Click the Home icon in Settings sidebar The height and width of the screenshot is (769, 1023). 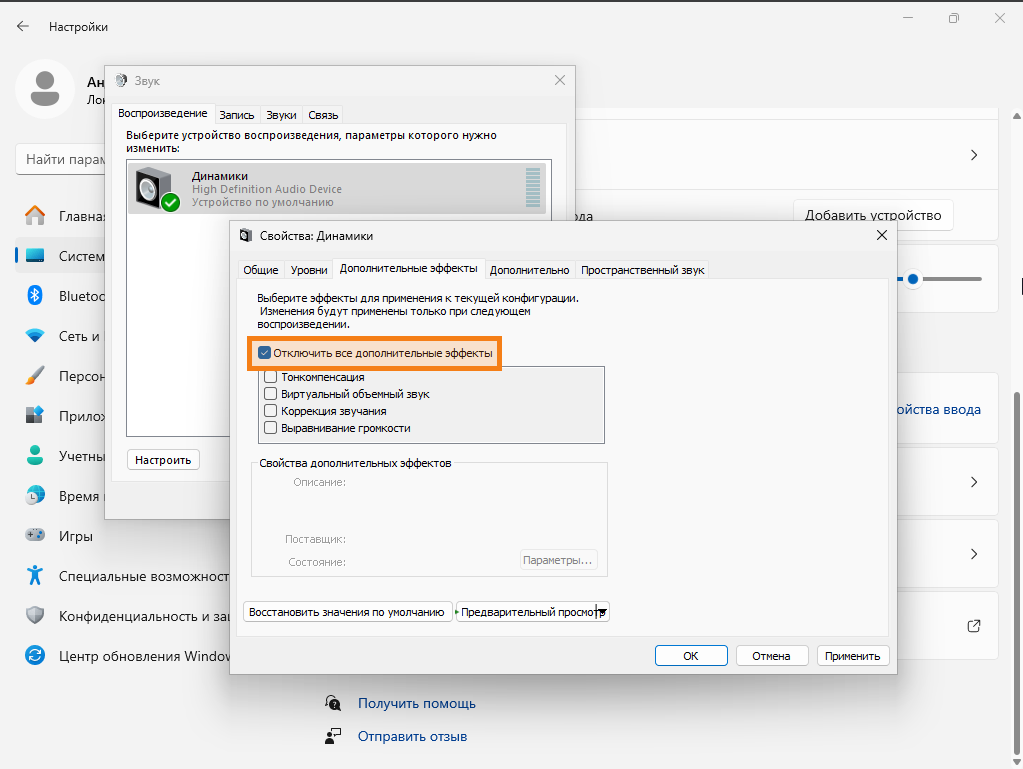pos(35,215)
